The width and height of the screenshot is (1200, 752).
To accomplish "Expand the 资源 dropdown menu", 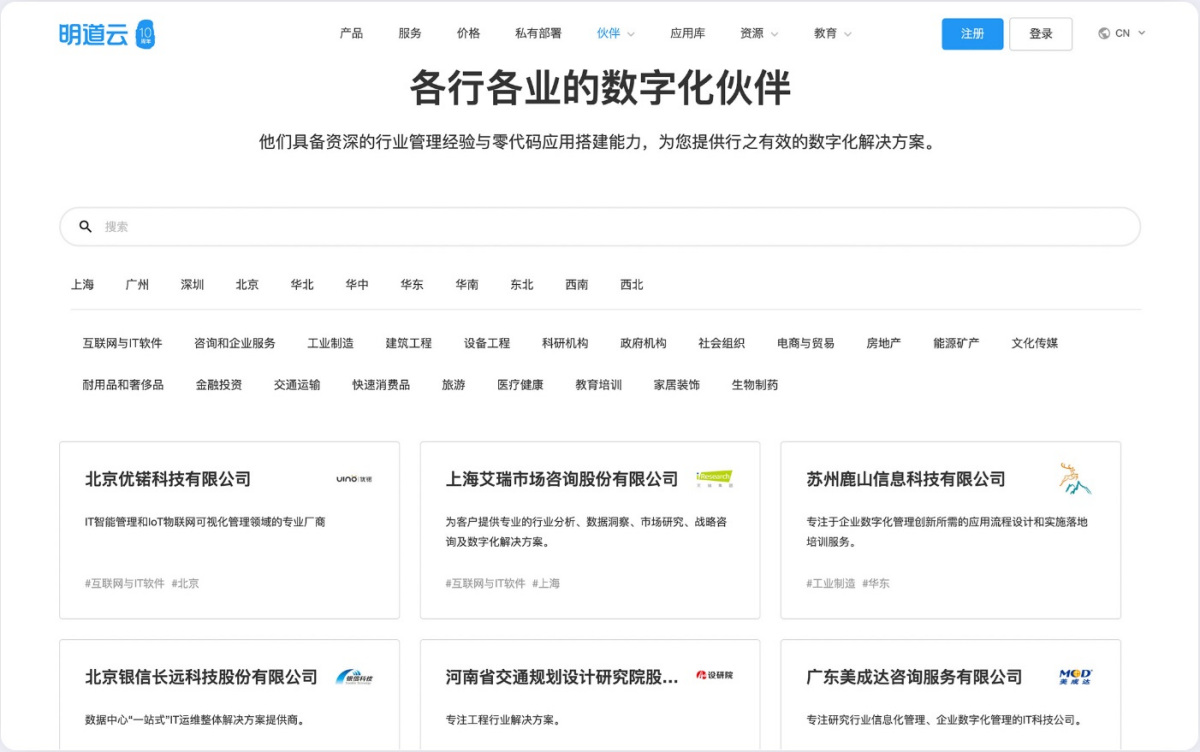I will tap(758, 33).
